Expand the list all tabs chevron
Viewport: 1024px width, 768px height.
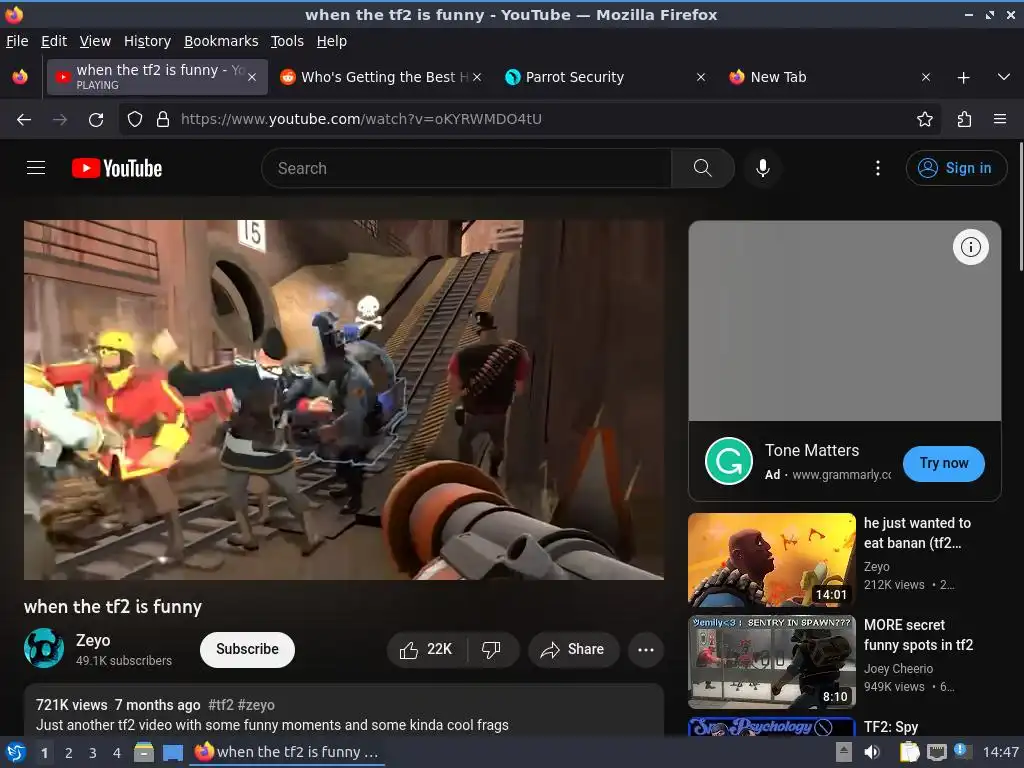[1004, 77]
